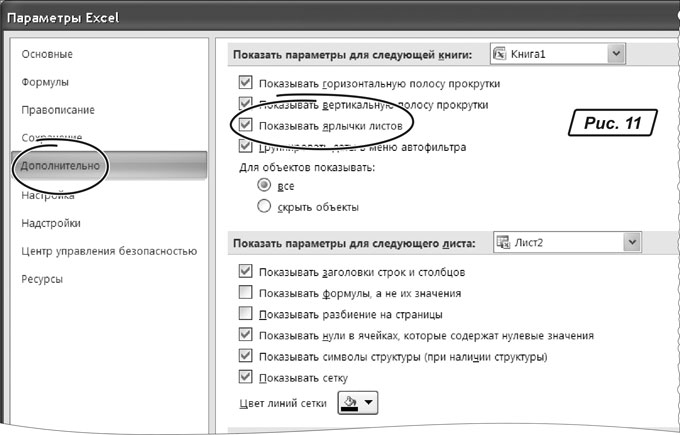Go to Центр управления безопасностью
This screenshot has height=435, width=680.
coord(106,251)
